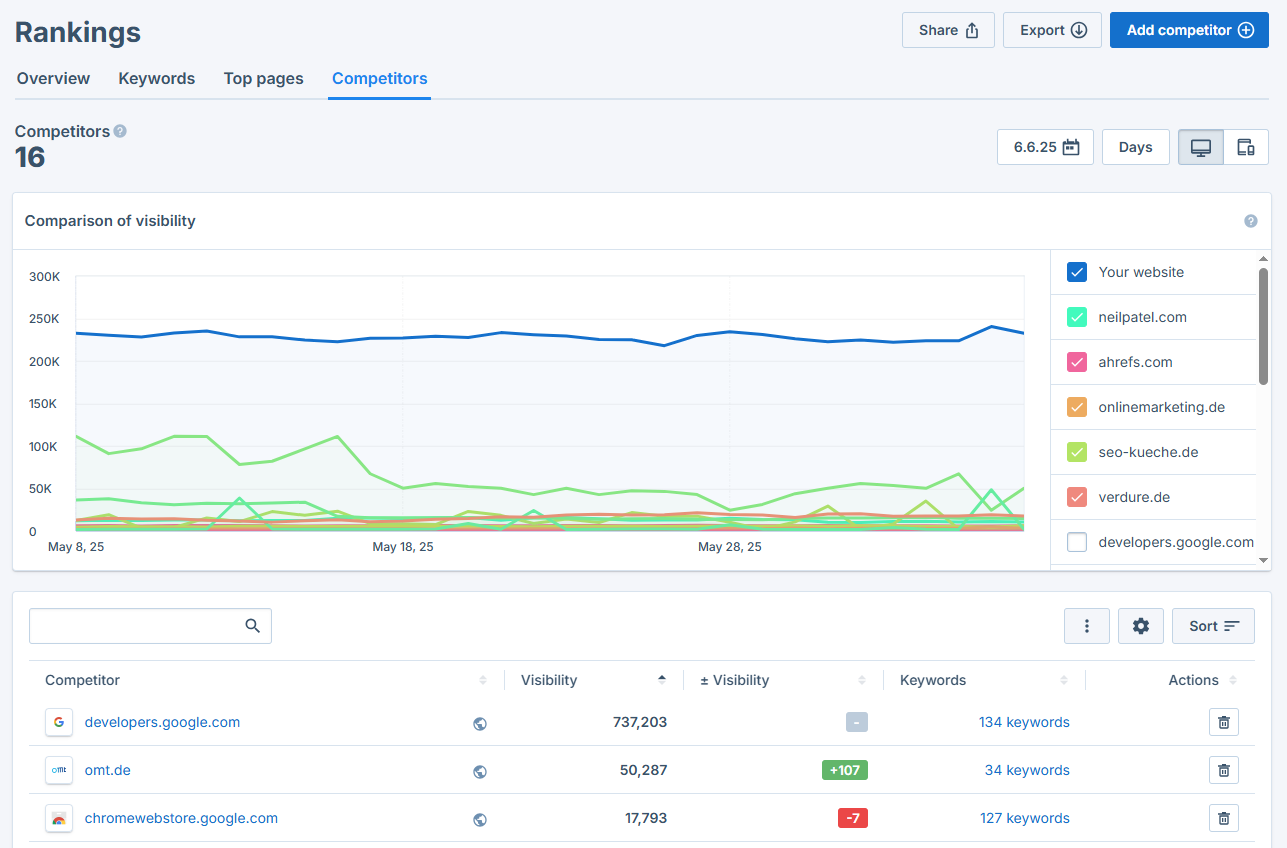Delete the omt.de competitor via trash icon
This screenshot has width=1287, height=848.
[1223, 770]
